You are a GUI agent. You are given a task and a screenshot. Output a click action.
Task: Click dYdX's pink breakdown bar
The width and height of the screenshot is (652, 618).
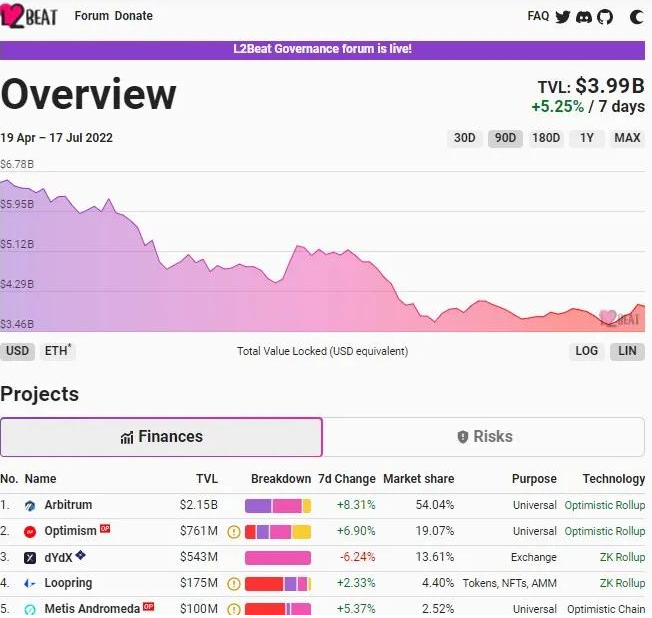pos(278,558)
